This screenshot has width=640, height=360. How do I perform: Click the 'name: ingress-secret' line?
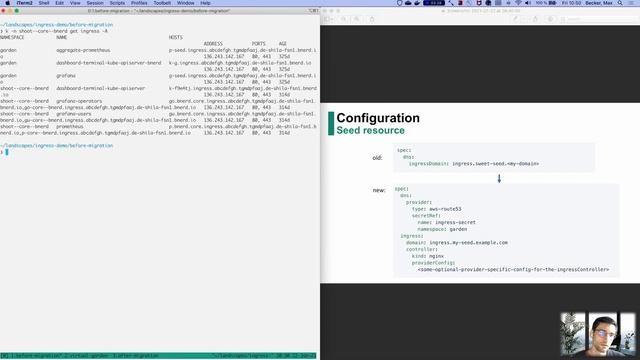point(447,222)
